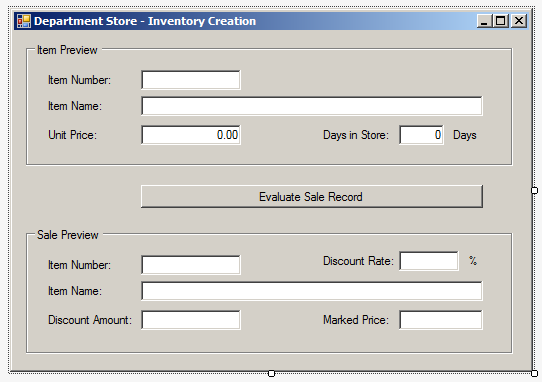The image size is (542, 382).
Task: Click the Item Number label in Item Preview
Action: [x=79, y=80]
